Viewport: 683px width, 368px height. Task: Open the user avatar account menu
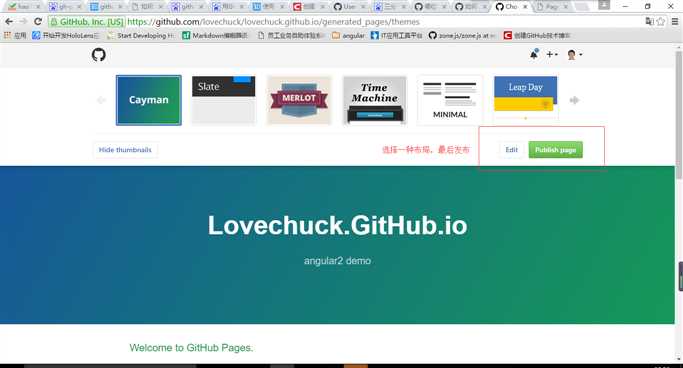click(x=574, y=54)
